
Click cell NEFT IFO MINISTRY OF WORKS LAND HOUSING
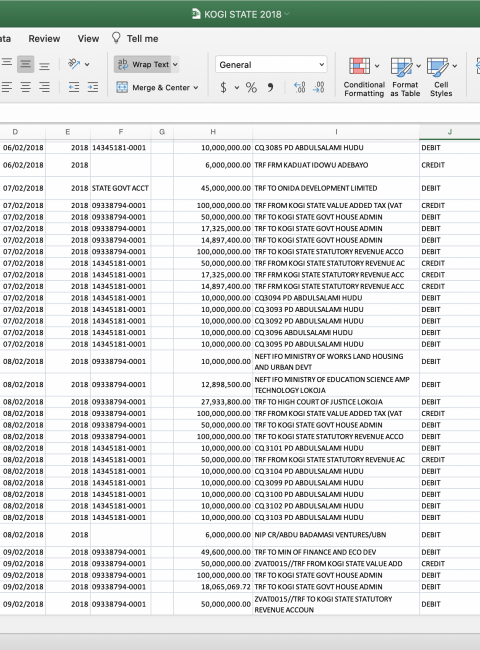tap(336, 361)
